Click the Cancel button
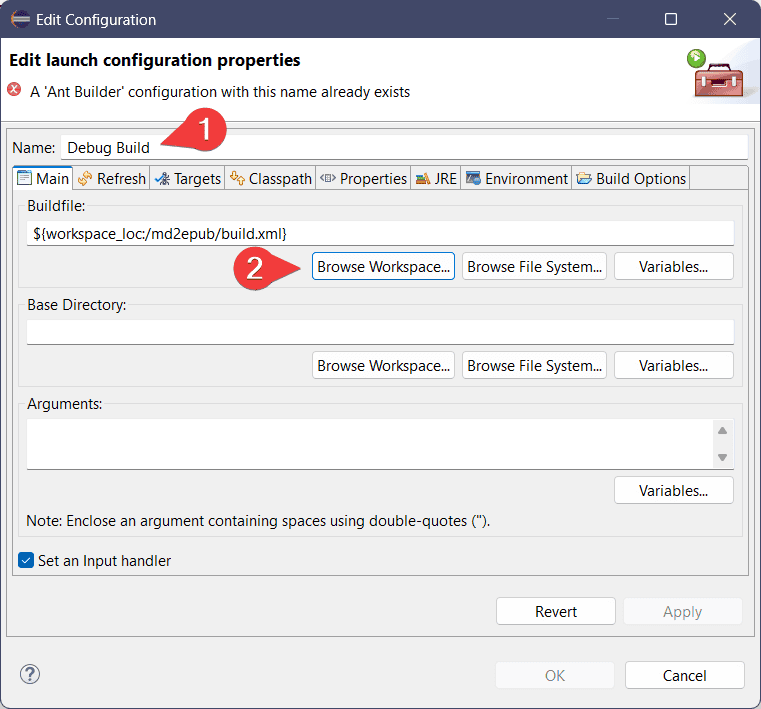 (x=684, y=676)
